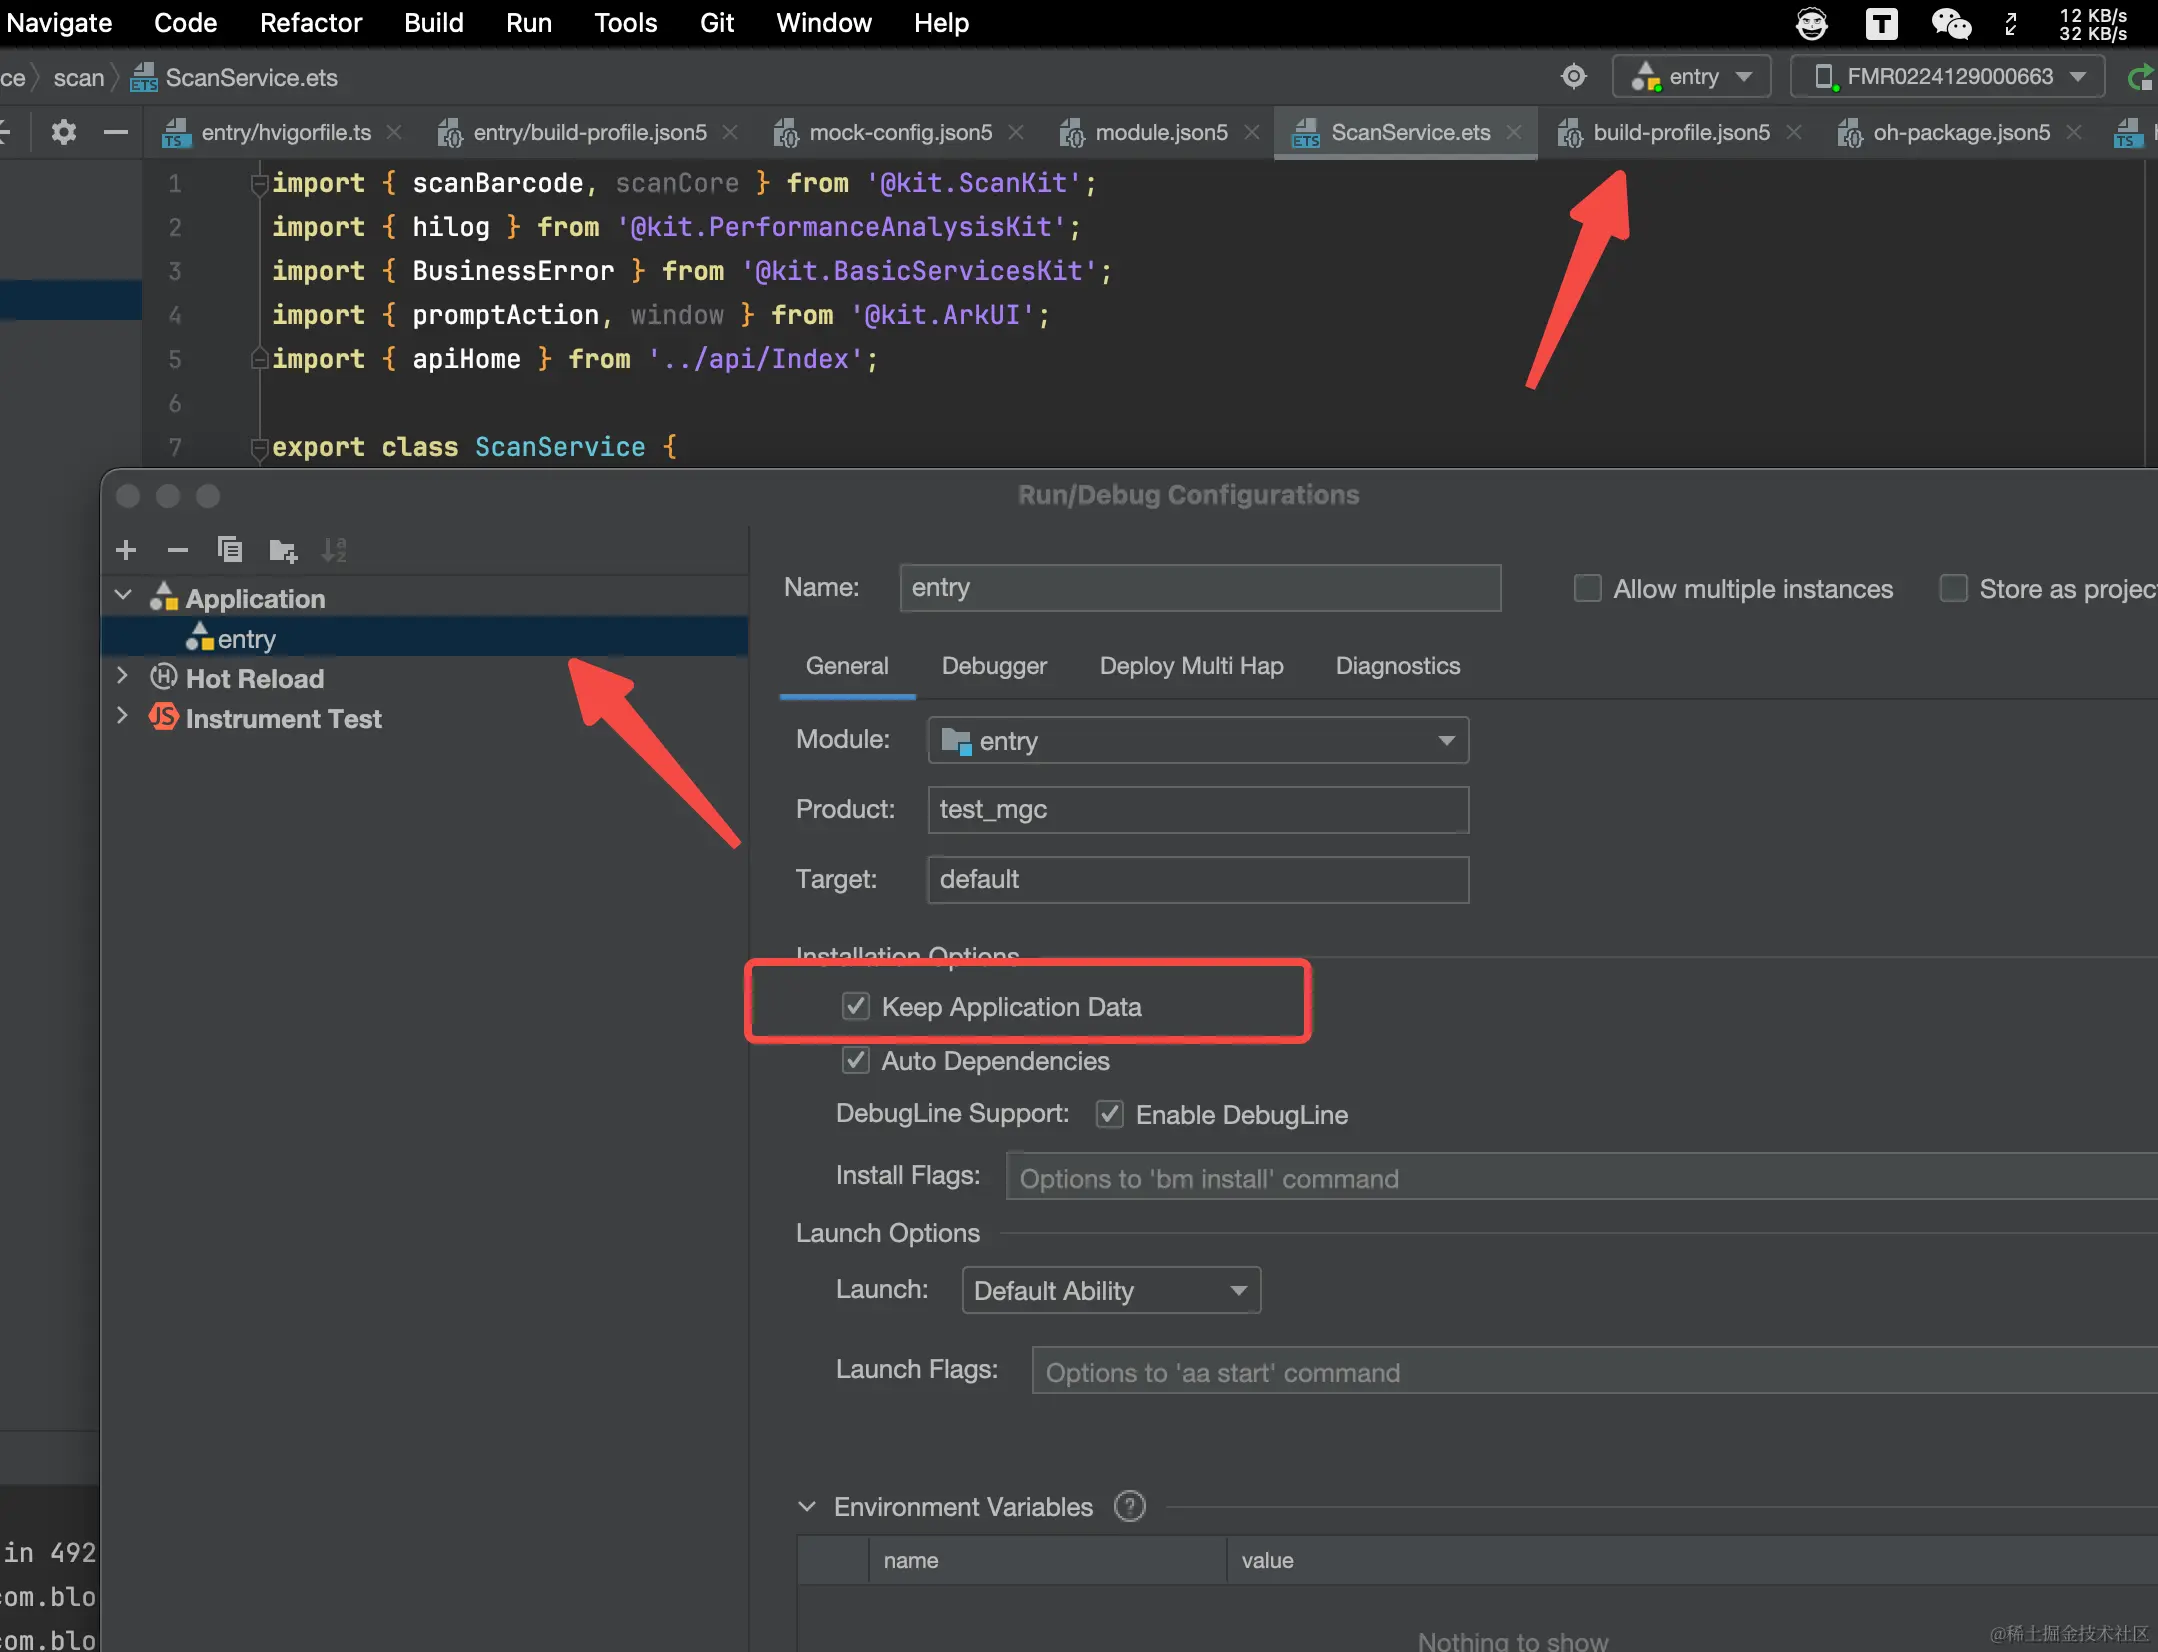Image resolution: width=2158 pixels, height=1652 pixels.
Task: Click the value column header in environment table
Action: pos(1692,1560)
